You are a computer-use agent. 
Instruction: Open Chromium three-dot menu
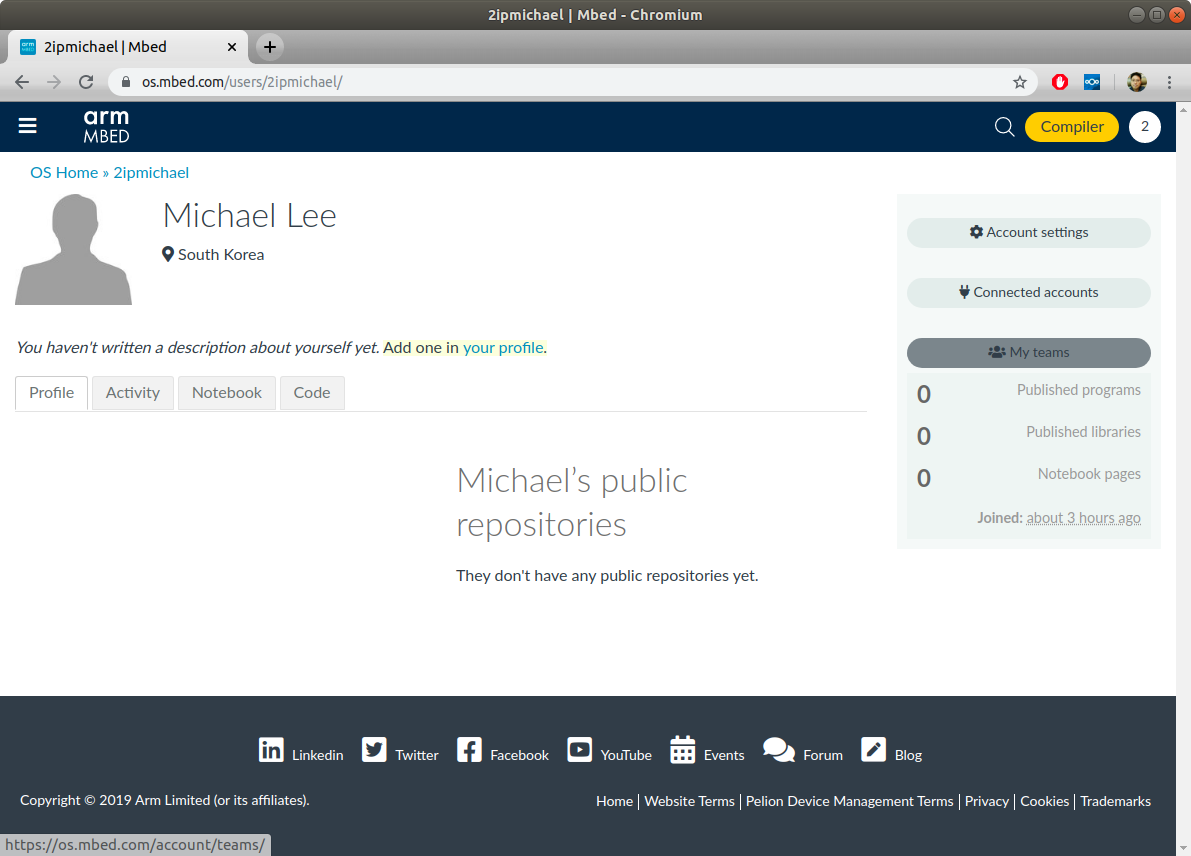coord(1169,82)
